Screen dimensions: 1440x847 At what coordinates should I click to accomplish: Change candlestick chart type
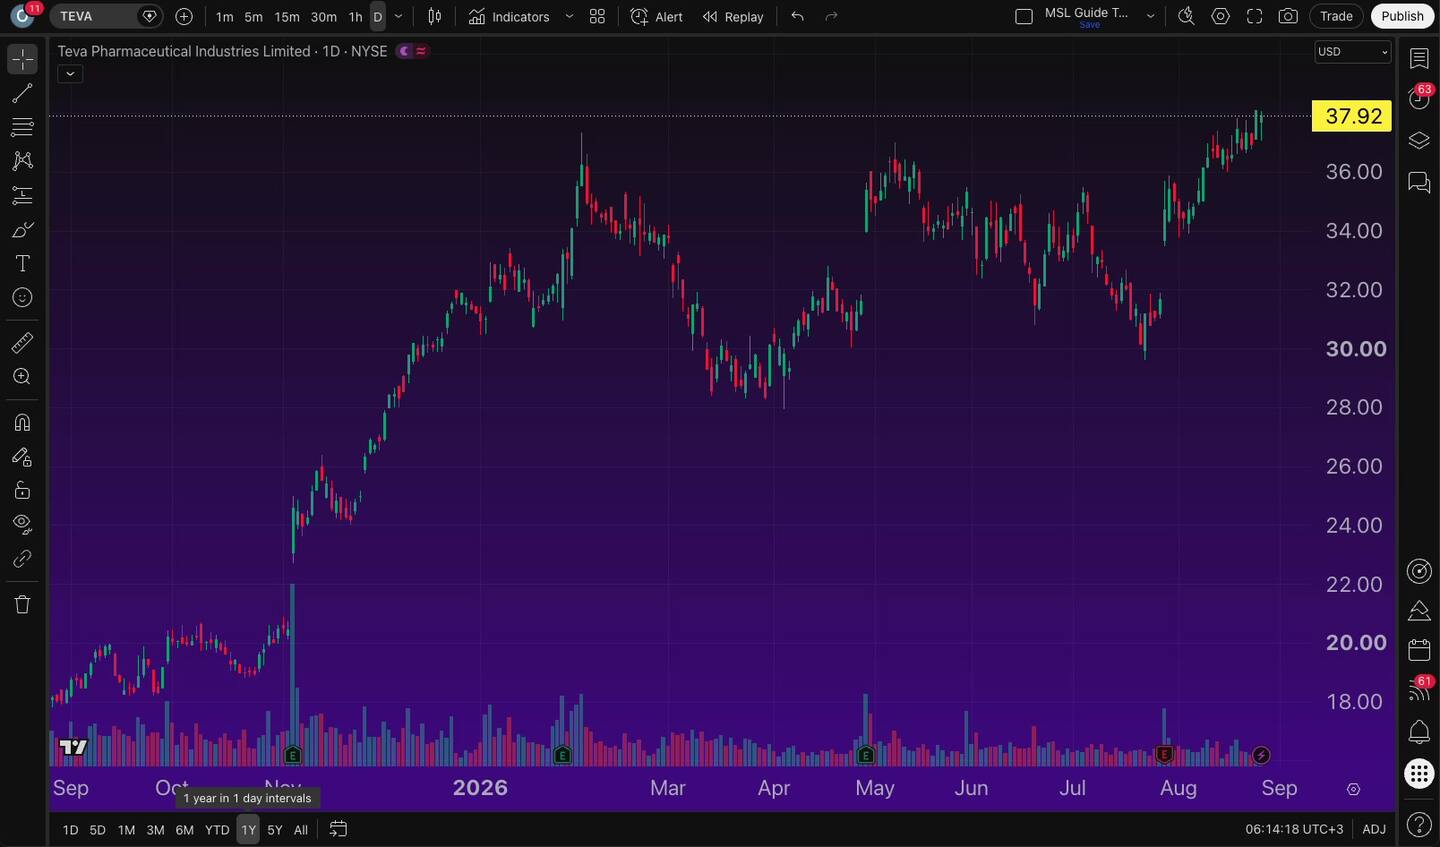click(435, 16)
